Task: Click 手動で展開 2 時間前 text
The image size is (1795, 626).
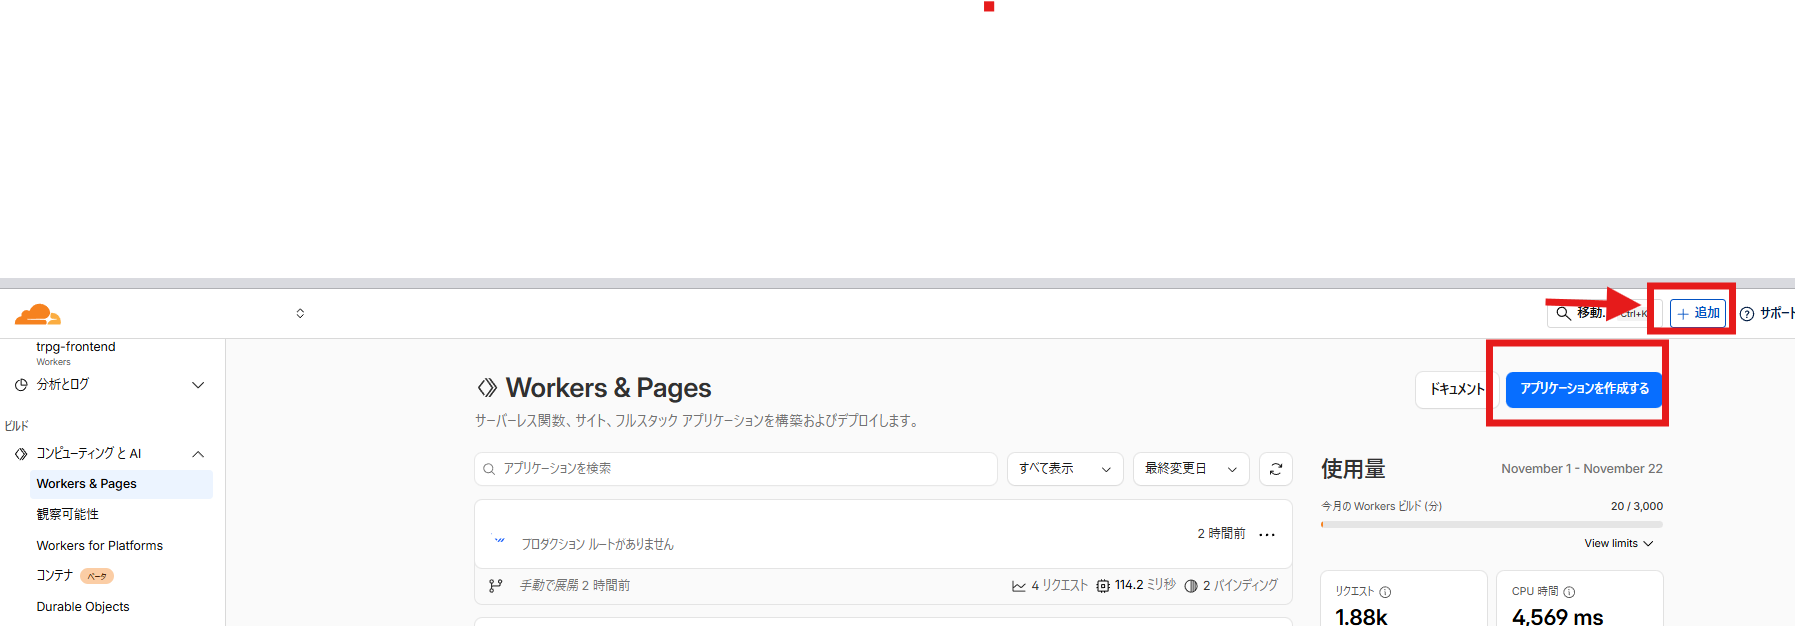Action: (575, 585)
